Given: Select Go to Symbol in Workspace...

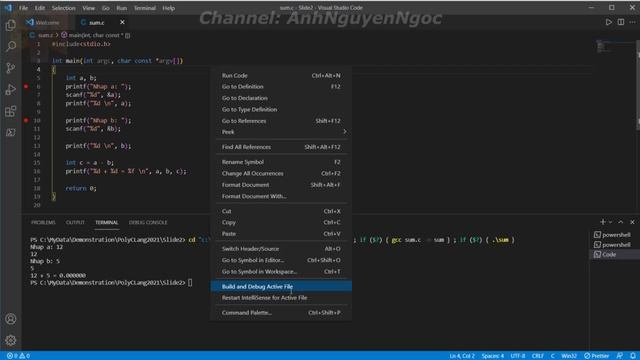Looking at the screenshot, I should (281, 271).
